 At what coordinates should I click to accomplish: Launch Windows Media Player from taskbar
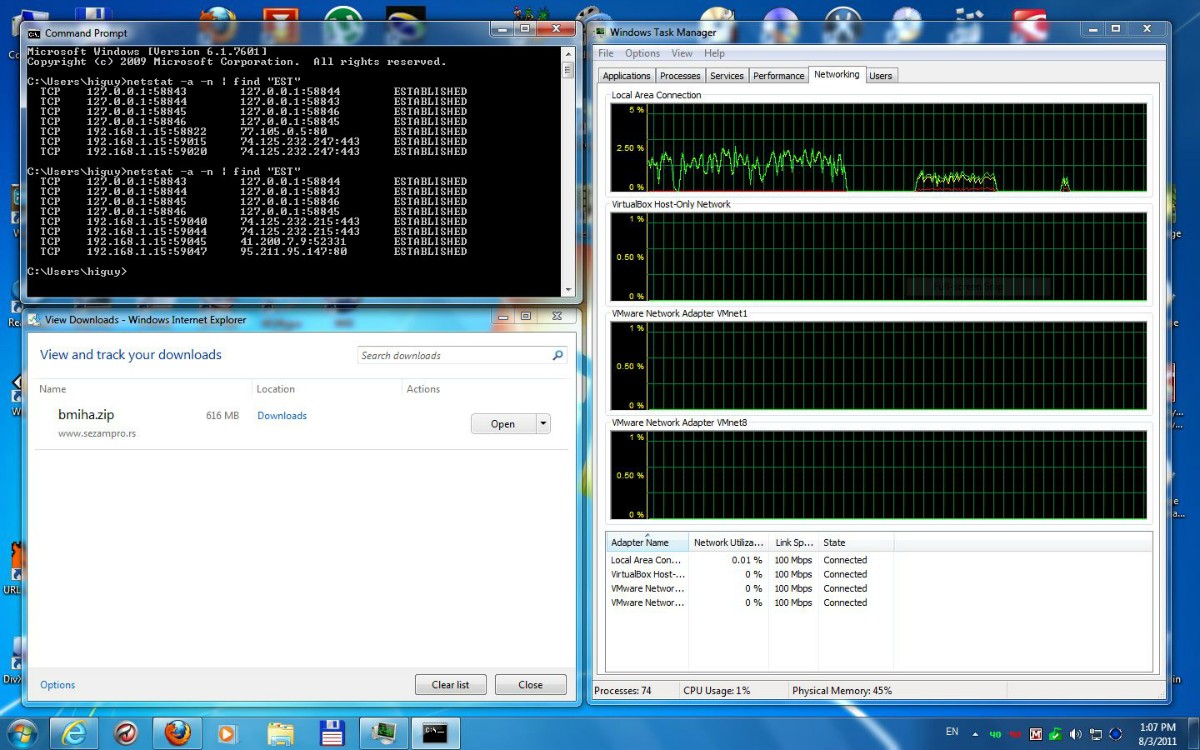point(227,732)
